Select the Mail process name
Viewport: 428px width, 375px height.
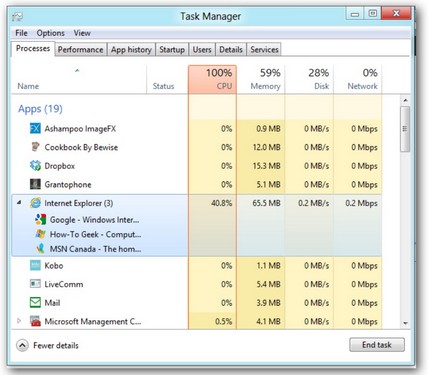pos(52,303)
